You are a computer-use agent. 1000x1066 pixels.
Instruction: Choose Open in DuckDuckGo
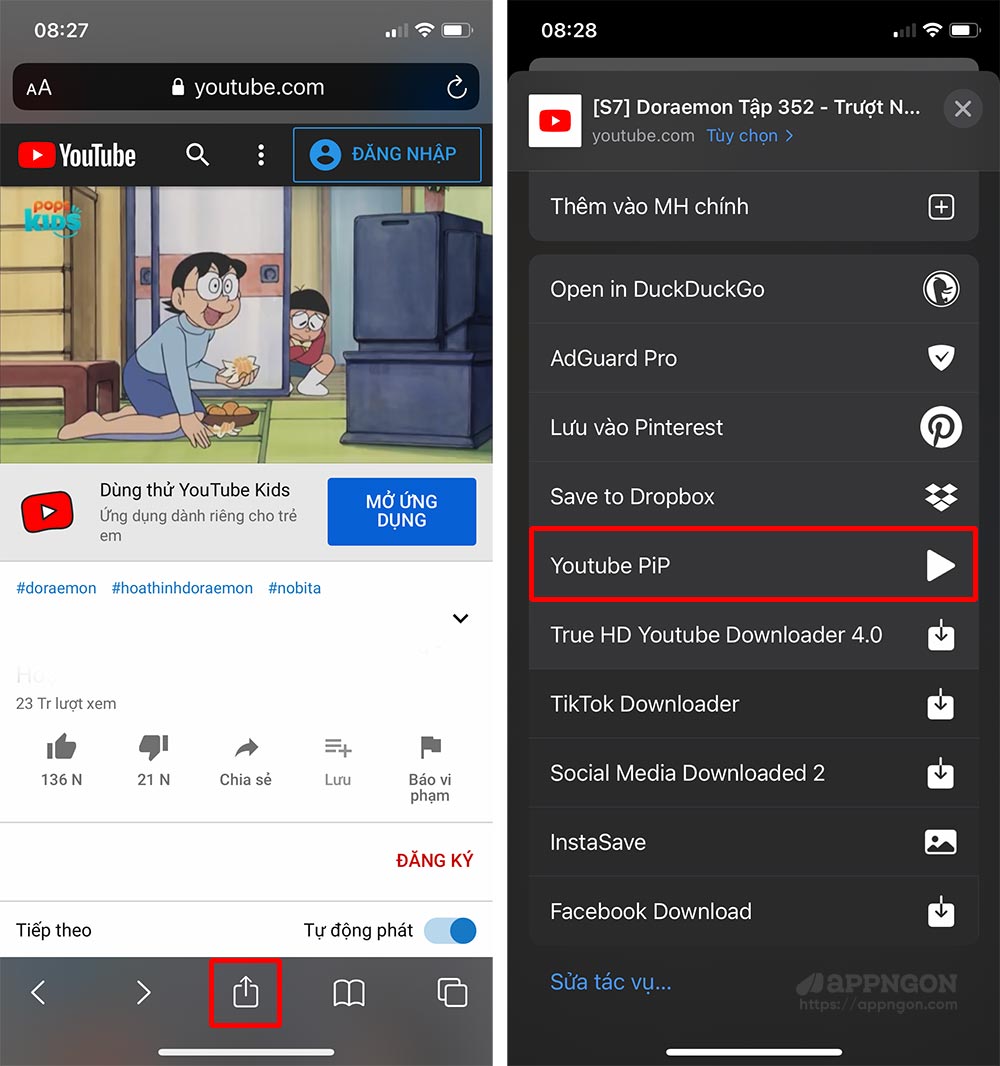click(x=753, y=289)
